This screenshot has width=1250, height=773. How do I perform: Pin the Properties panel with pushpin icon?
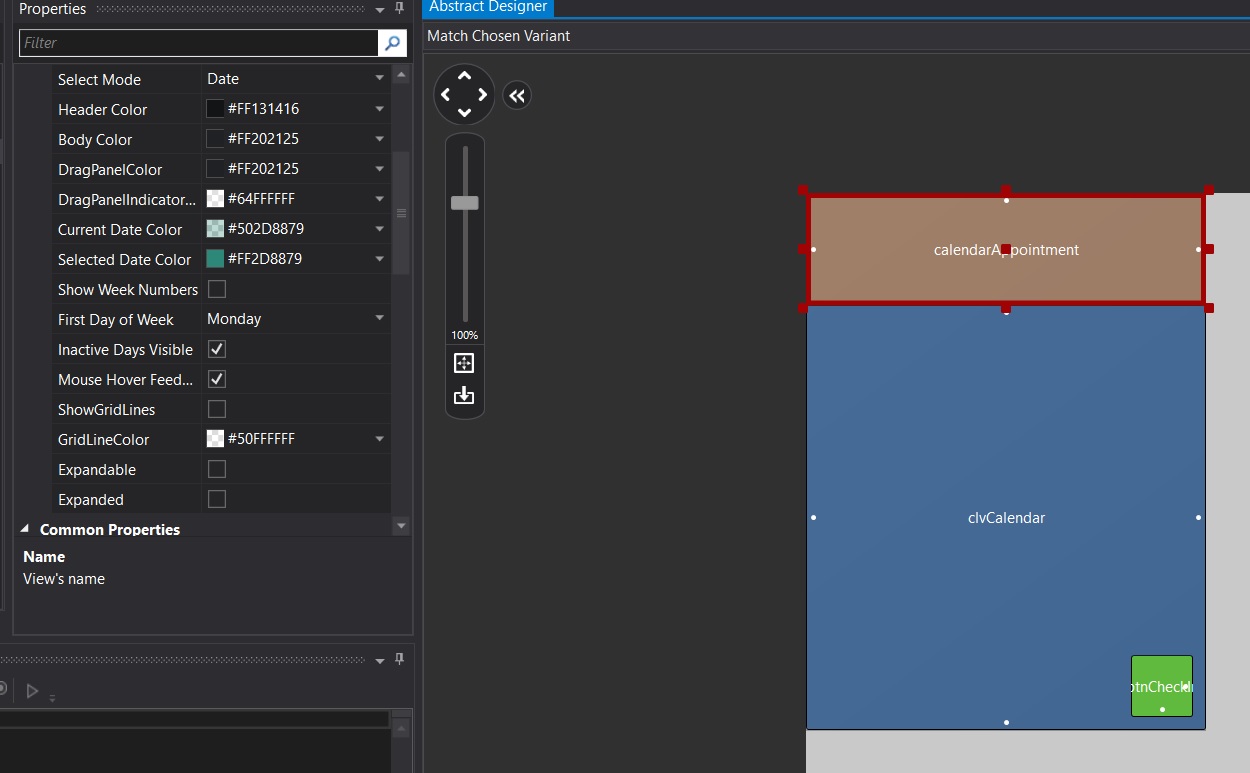tap(400, 9)
